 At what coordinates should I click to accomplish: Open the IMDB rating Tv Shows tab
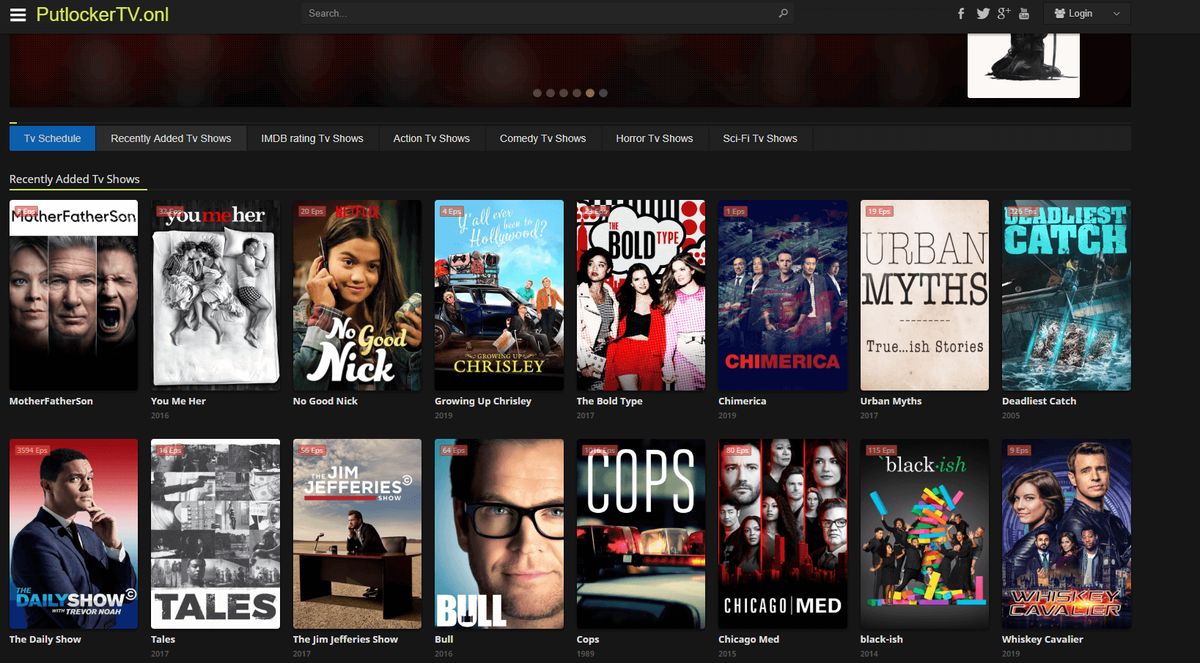tap(312, 138)
